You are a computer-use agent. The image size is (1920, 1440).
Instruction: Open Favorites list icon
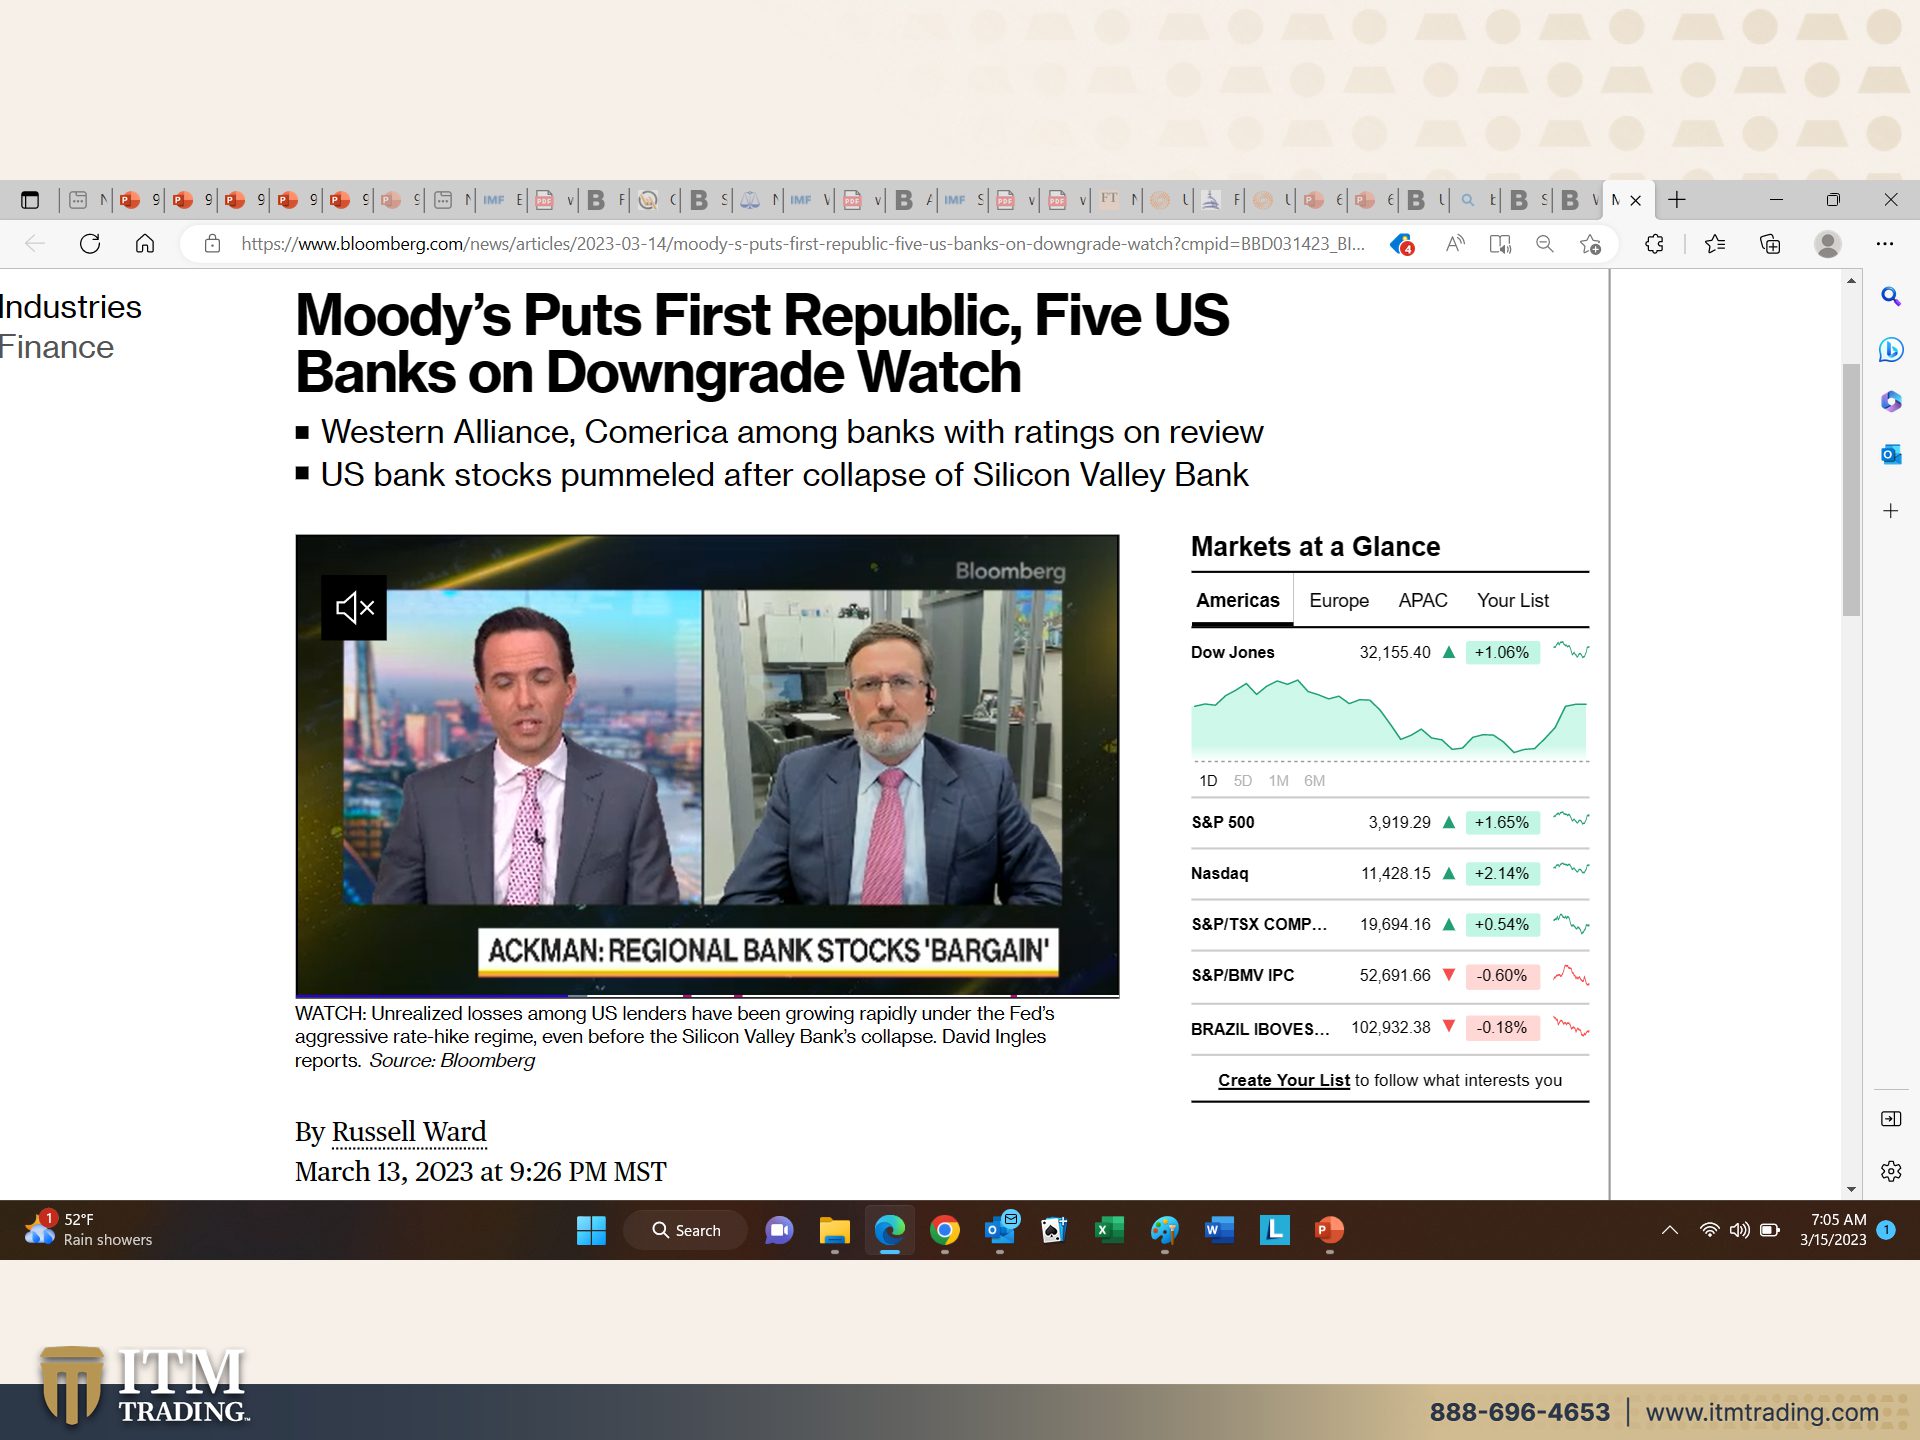pyautogui.click(x=1715, y=244)
